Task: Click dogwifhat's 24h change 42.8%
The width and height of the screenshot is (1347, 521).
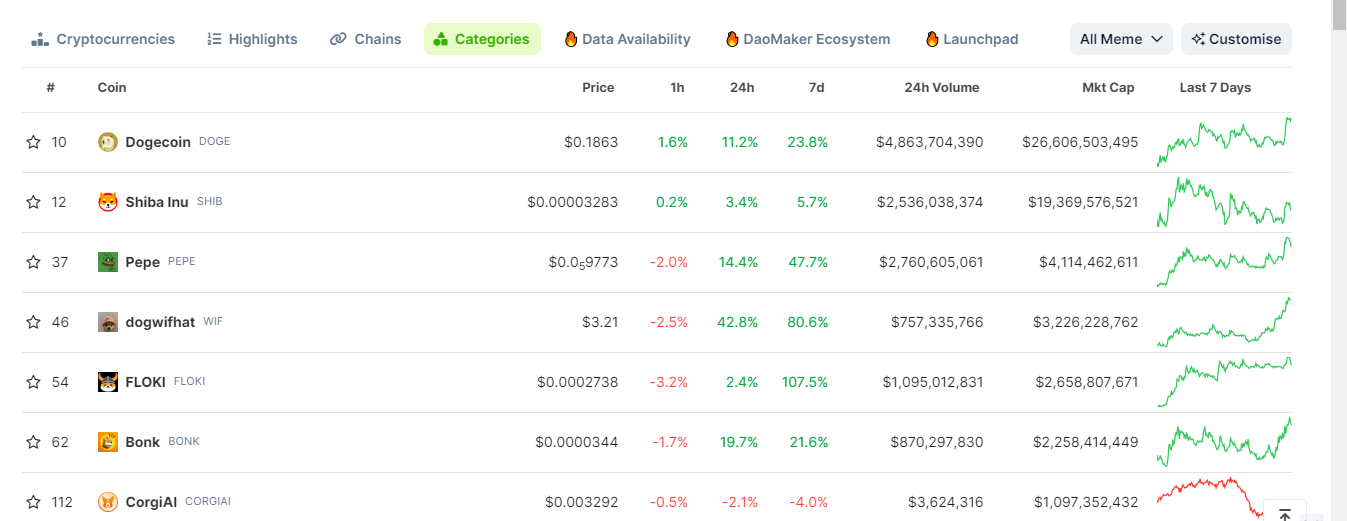Action: [x=738, y=322]
